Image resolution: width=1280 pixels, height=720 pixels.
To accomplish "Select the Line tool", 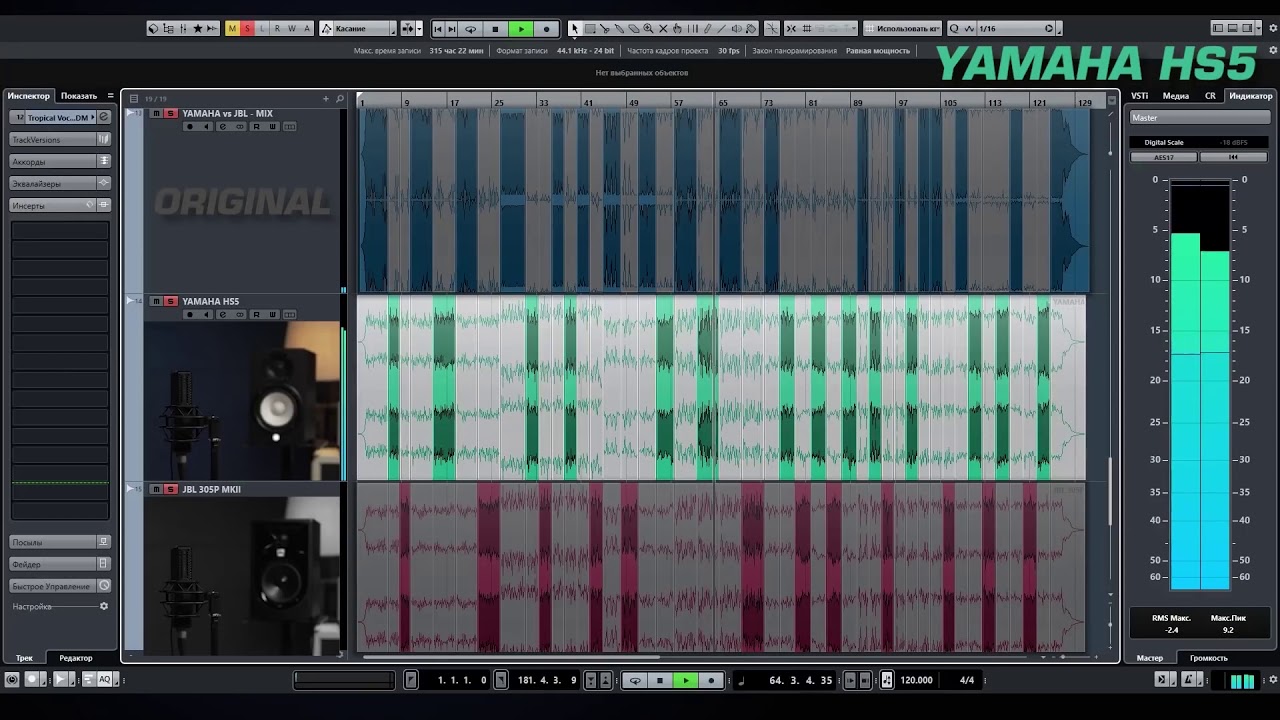I will click(x=721, y=29).
